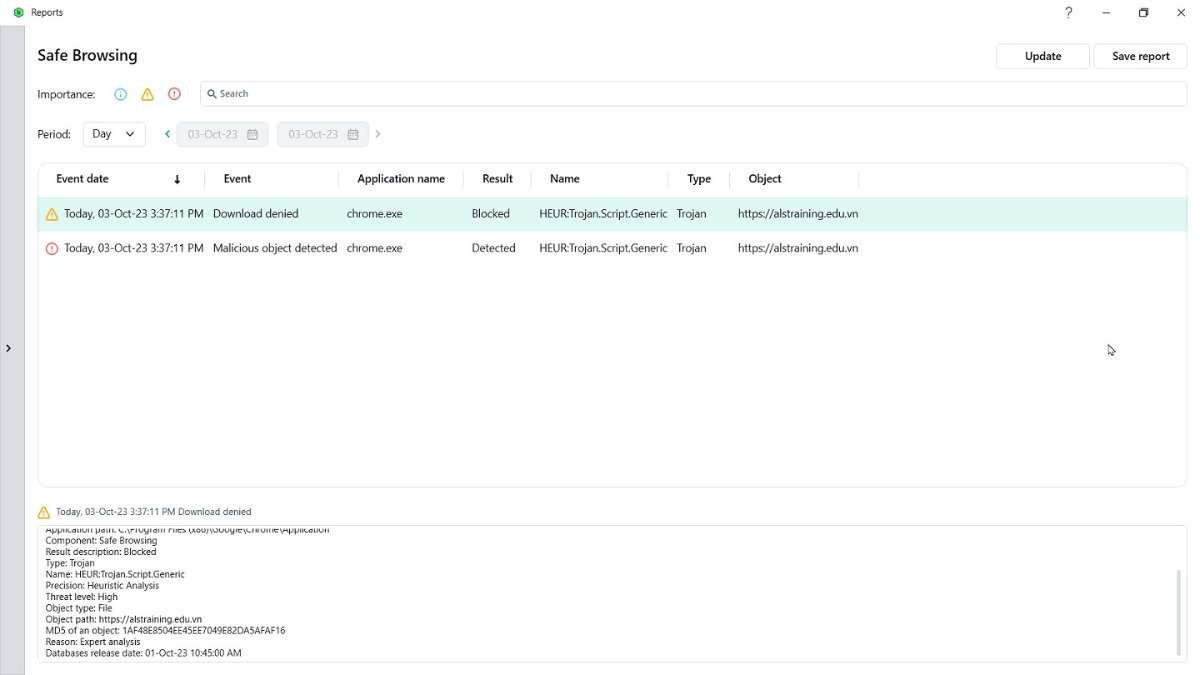The image size is (1200, 675).
Task: Sort by Event date column header
Action: click(x=83, y=179)
